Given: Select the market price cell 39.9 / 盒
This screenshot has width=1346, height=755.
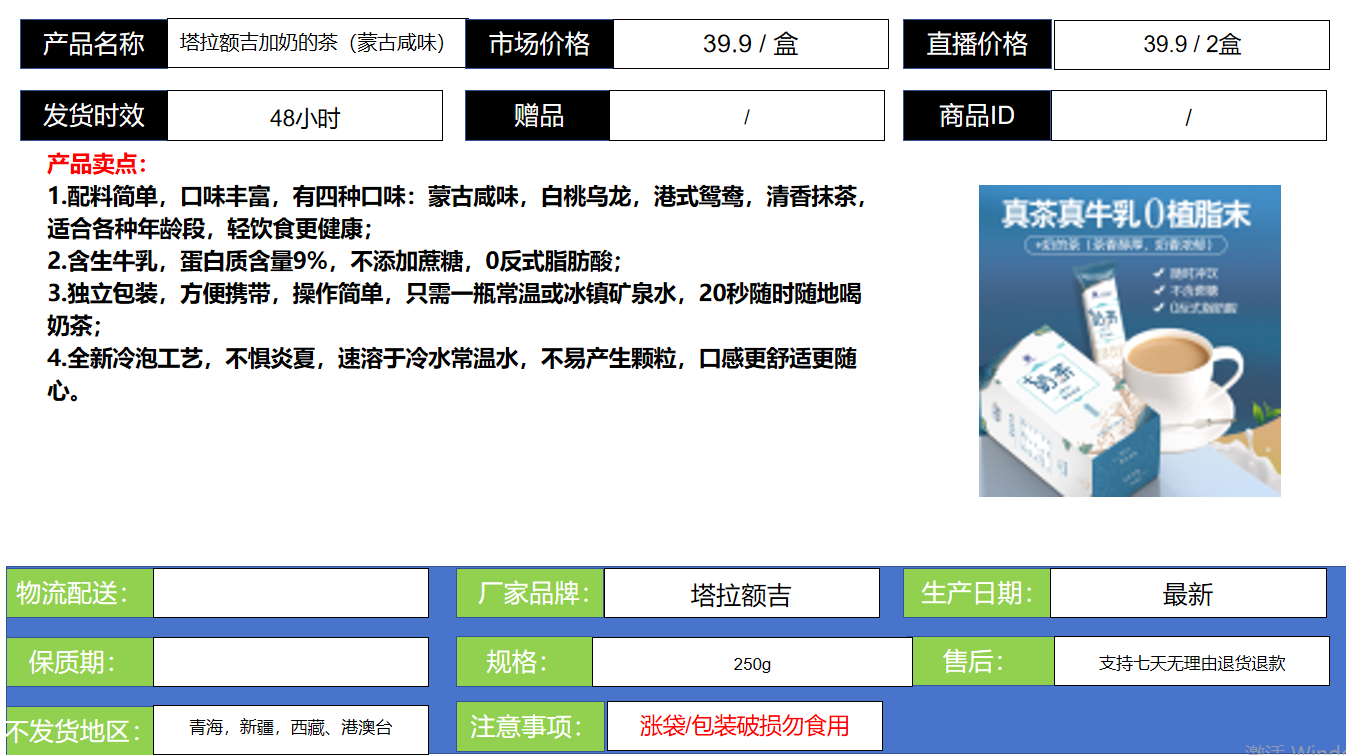Looking at the screenshot, I should point(750,45).
